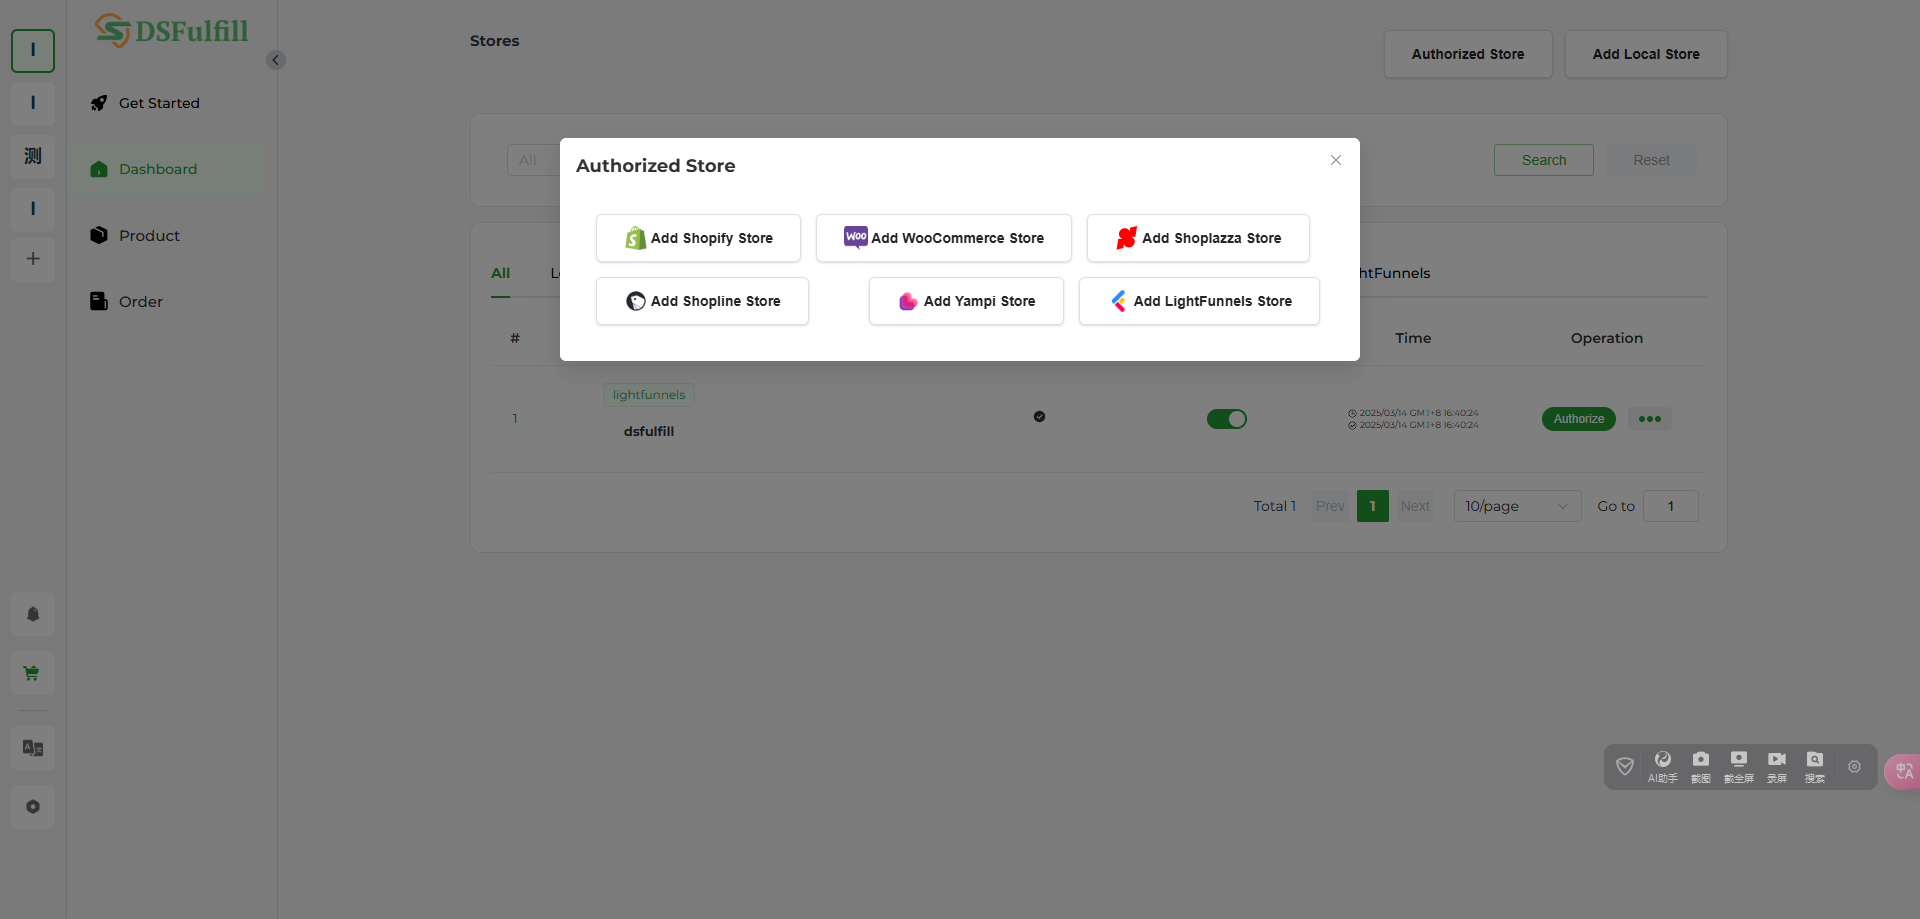Click the Time column header

click(x=1413, y=338)
